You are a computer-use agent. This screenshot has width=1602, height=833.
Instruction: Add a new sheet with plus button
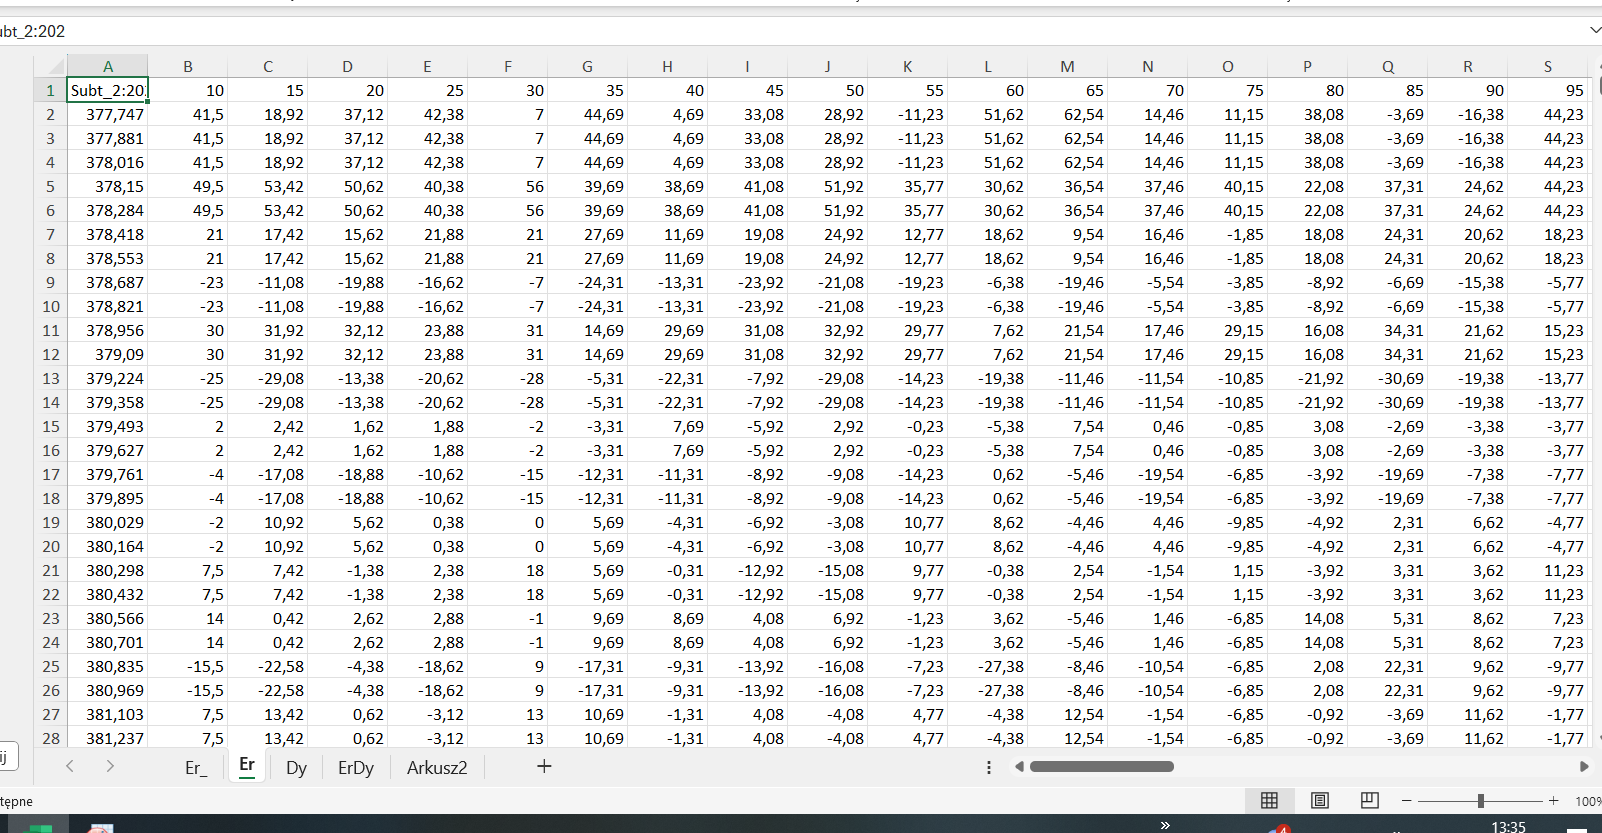544,766
